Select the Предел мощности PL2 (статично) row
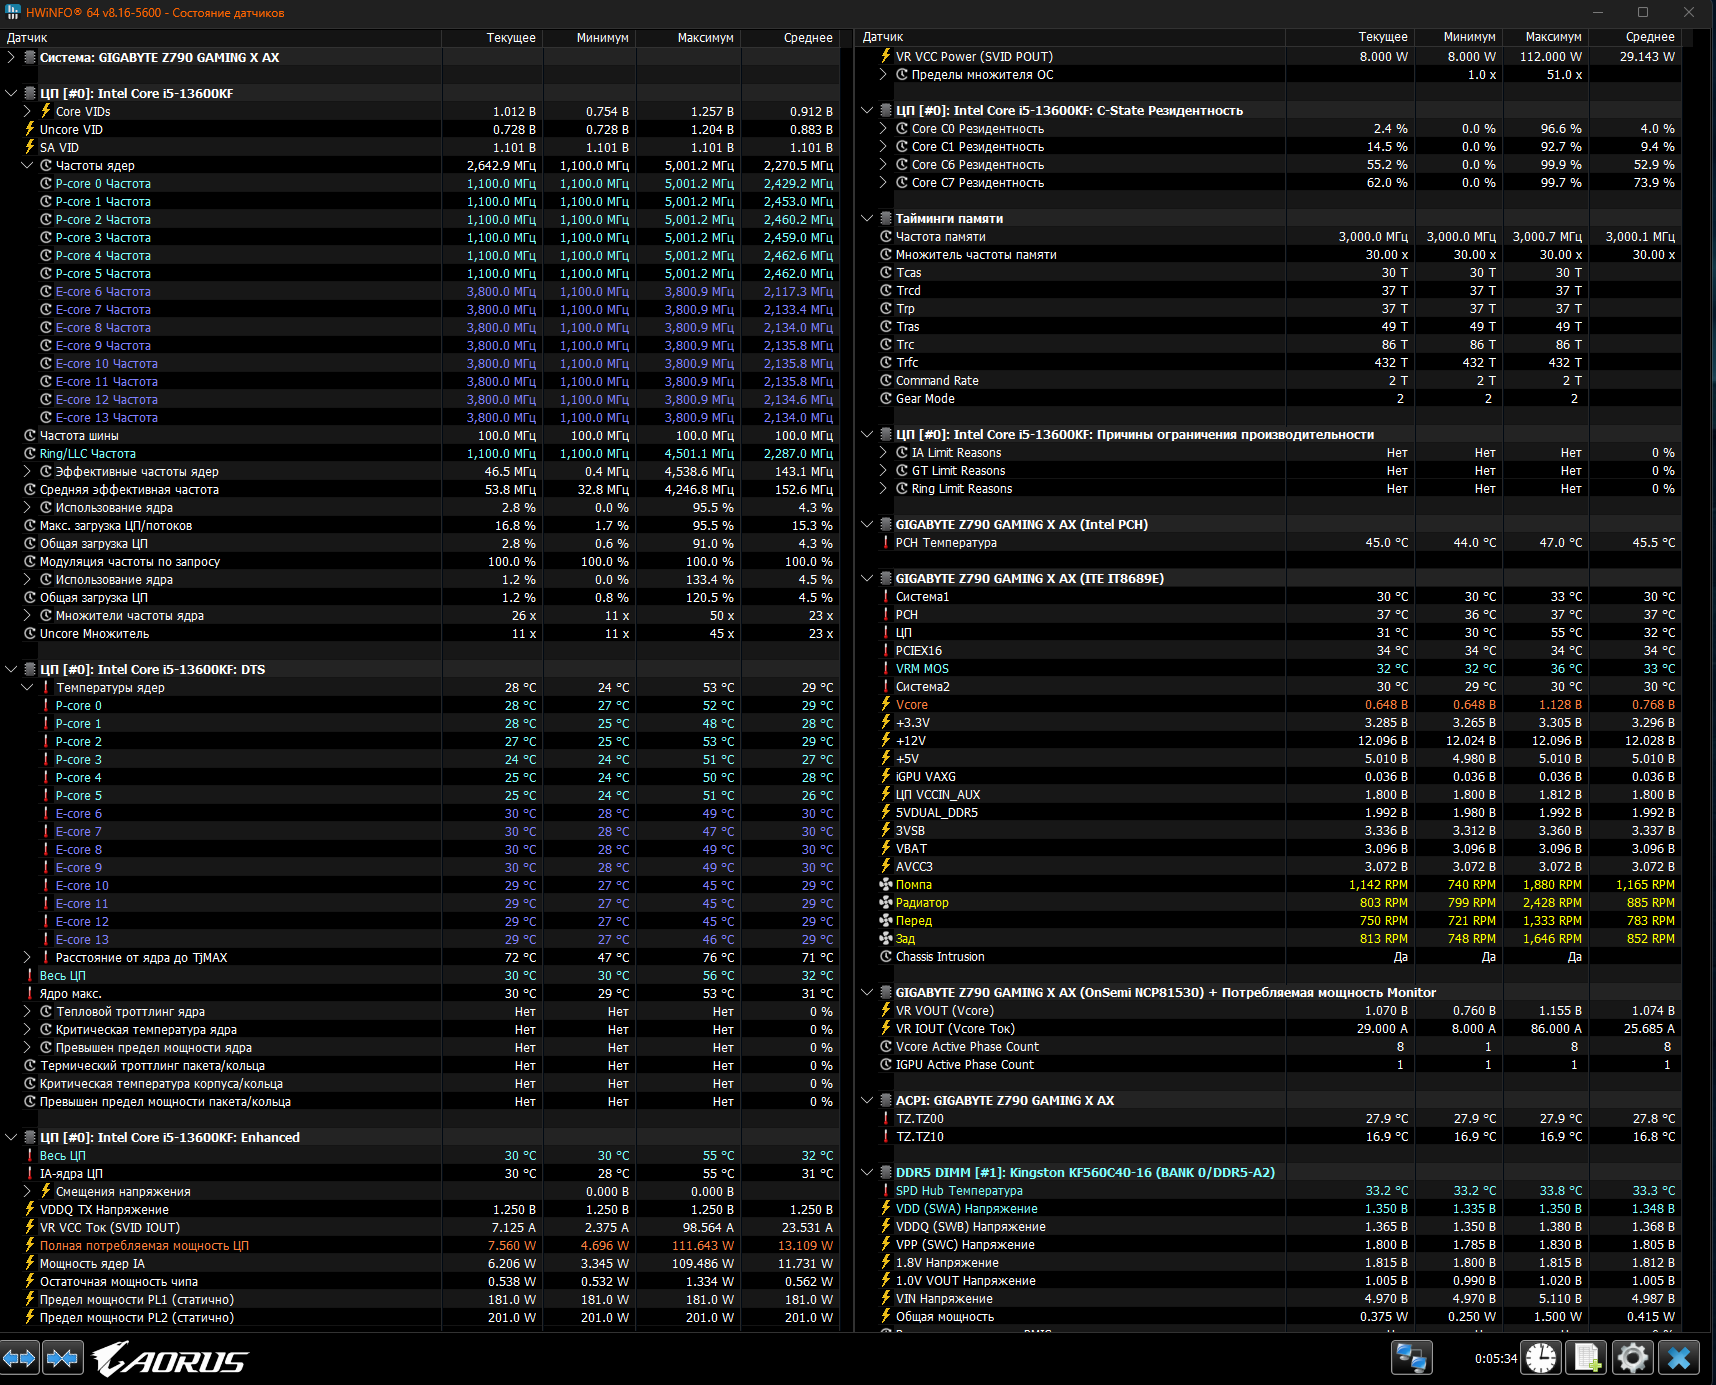The width and height of the screenshot is (1716, 1385). point(420,1317)
